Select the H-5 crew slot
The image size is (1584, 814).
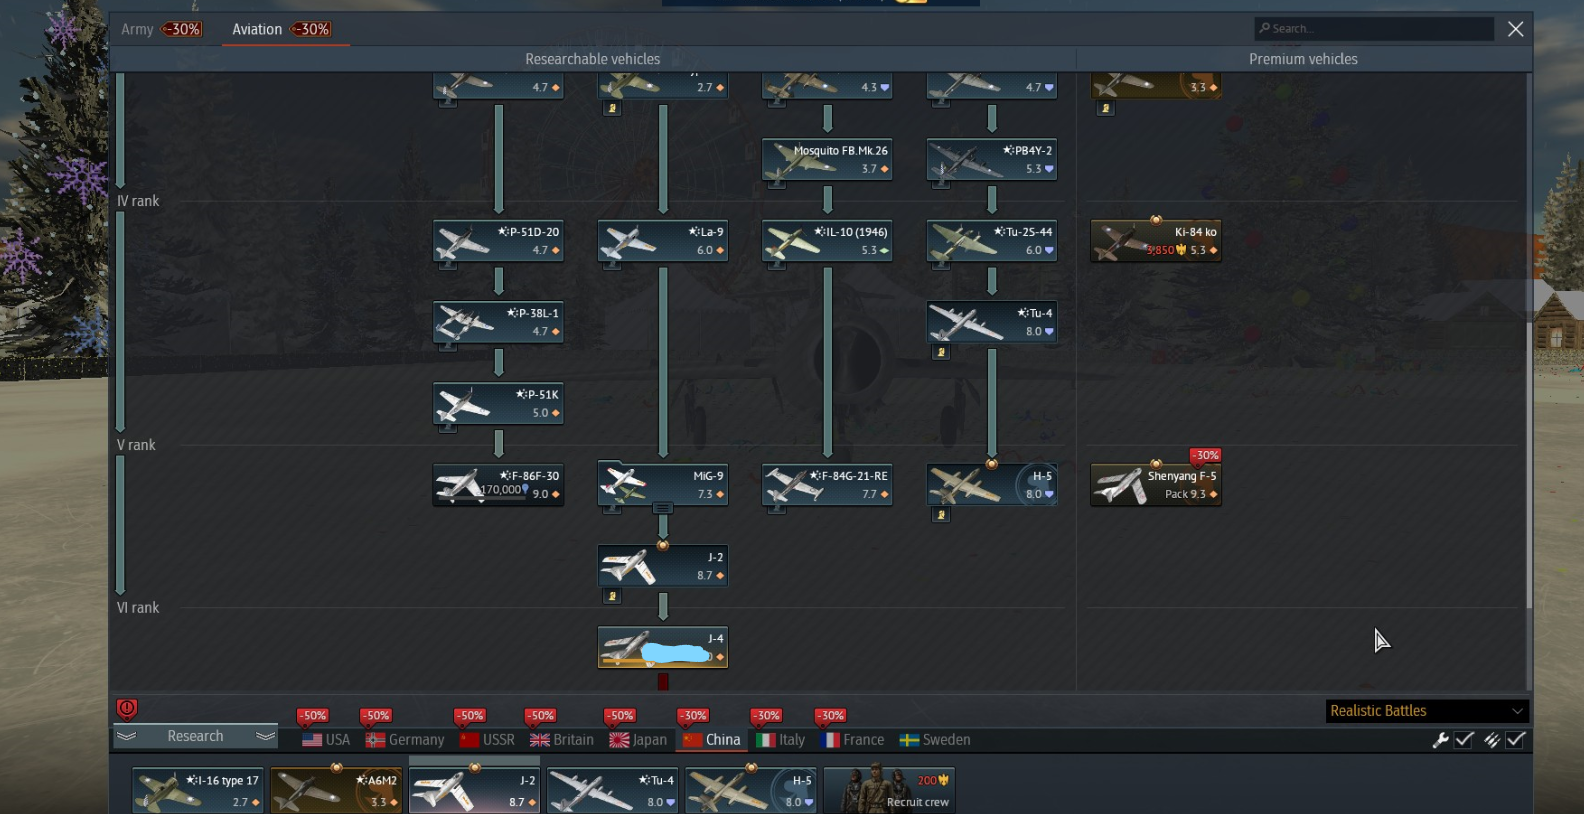click(751, 790)
